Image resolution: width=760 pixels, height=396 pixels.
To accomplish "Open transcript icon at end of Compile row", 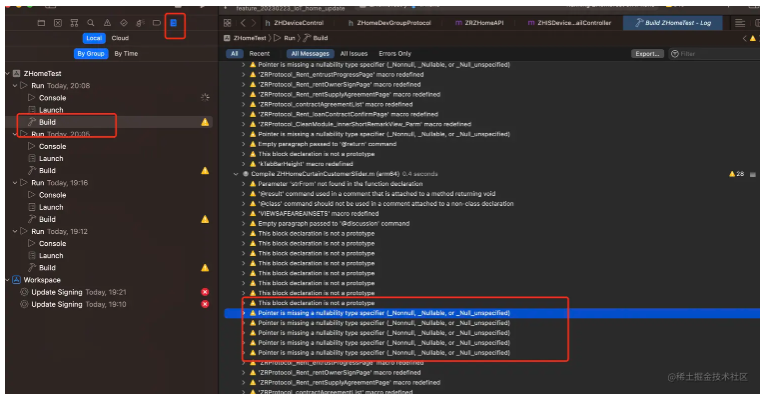I will [x=753, y=174].
